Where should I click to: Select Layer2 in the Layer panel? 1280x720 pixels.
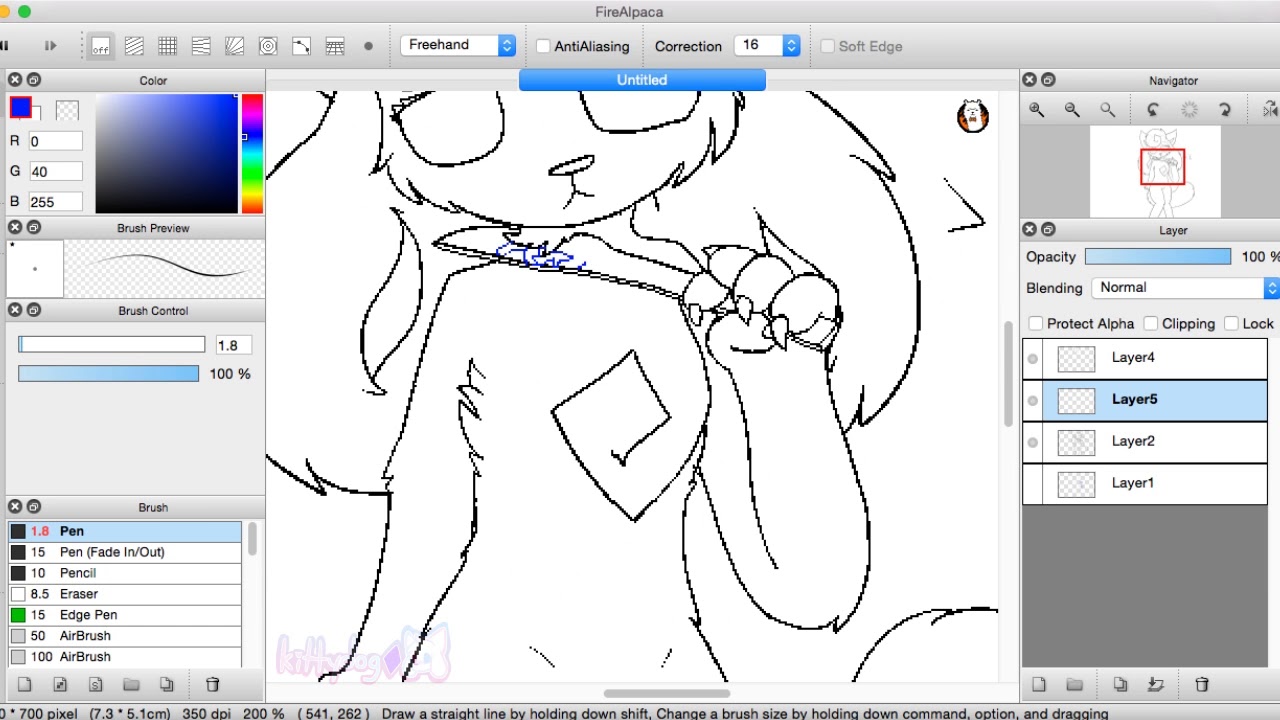(x=1145, y=442)
